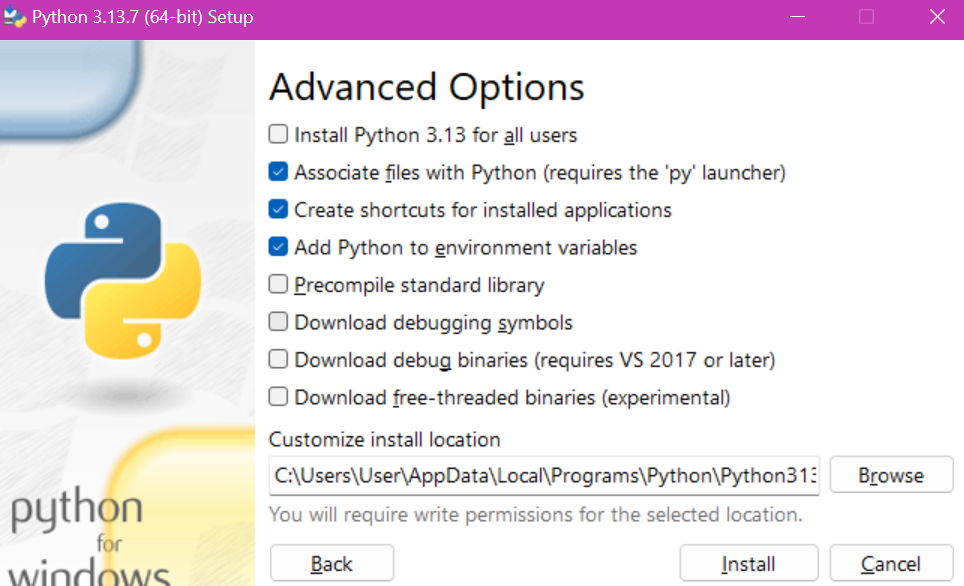Tick Download debug binaries option
964x586 pixels.
click(x=278, y=359)
